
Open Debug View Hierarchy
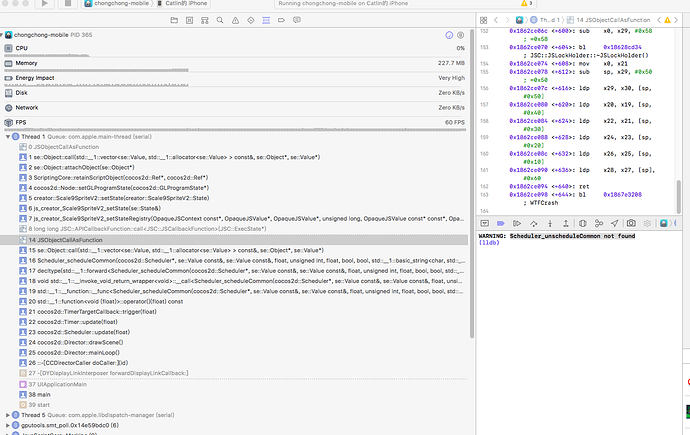pyautogui.click(x=583, y=223)
